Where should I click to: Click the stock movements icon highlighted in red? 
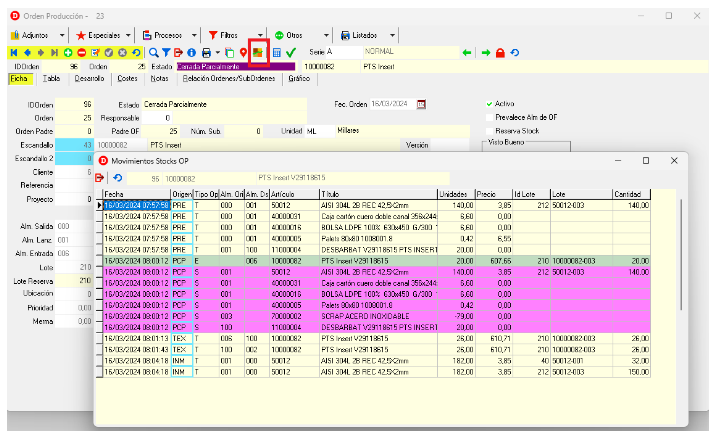(x=259, y=52)
